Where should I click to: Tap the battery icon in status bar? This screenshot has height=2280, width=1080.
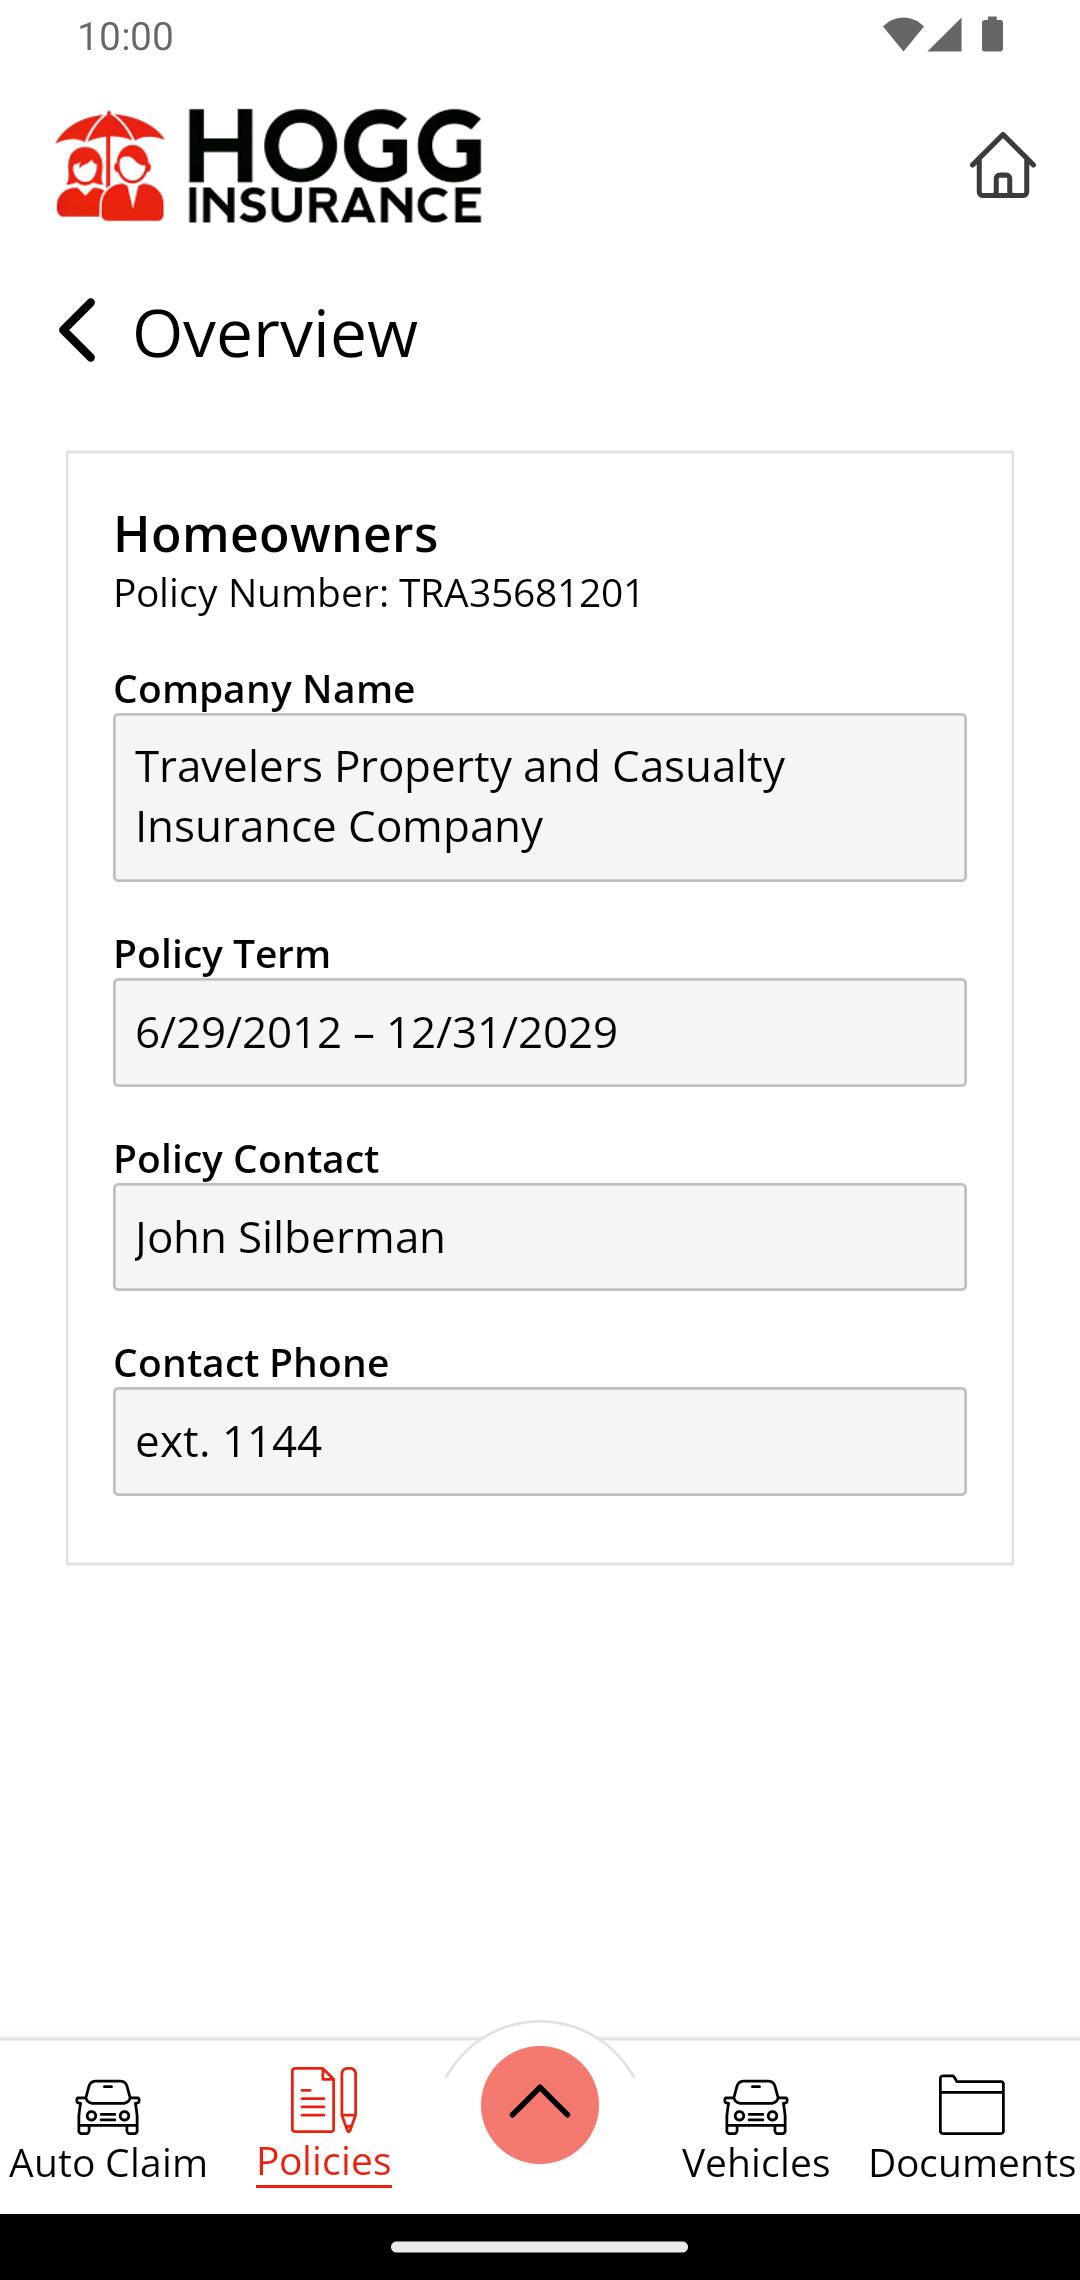[x=992, y=35]
